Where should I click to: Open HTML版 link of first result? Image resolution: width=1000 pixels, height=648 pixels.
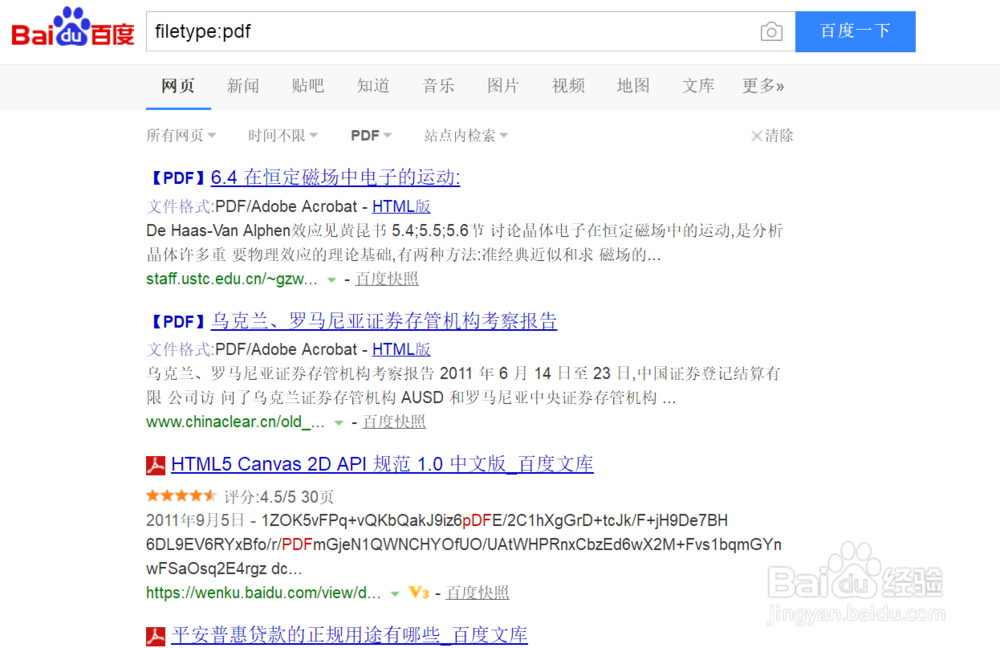click(x=401, y=207)
